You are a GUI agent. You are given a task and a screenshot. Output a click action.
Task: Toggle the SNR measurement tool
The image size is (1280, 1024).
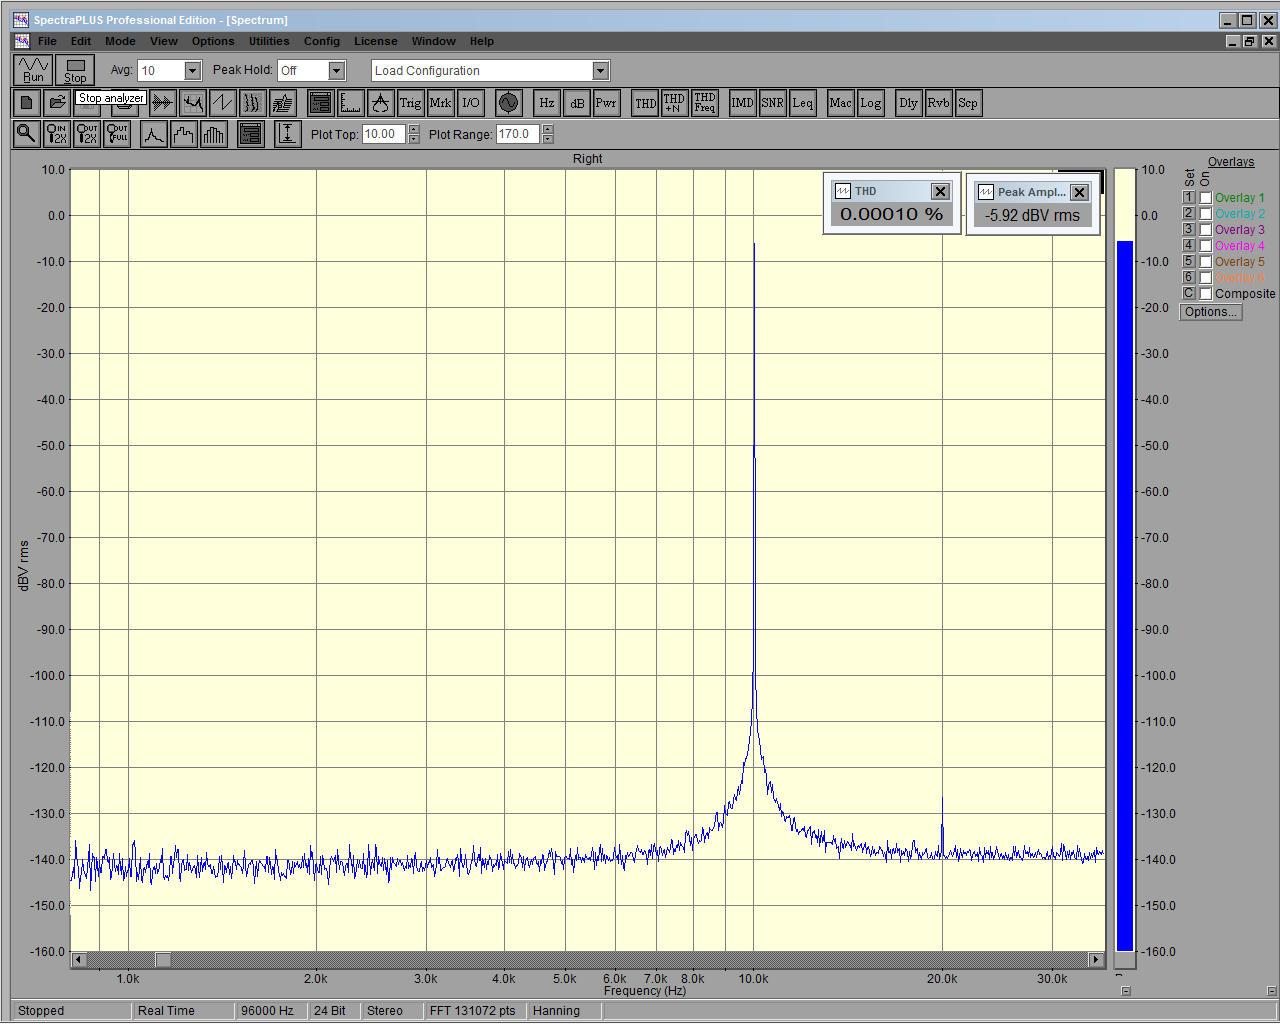[772, 103]
